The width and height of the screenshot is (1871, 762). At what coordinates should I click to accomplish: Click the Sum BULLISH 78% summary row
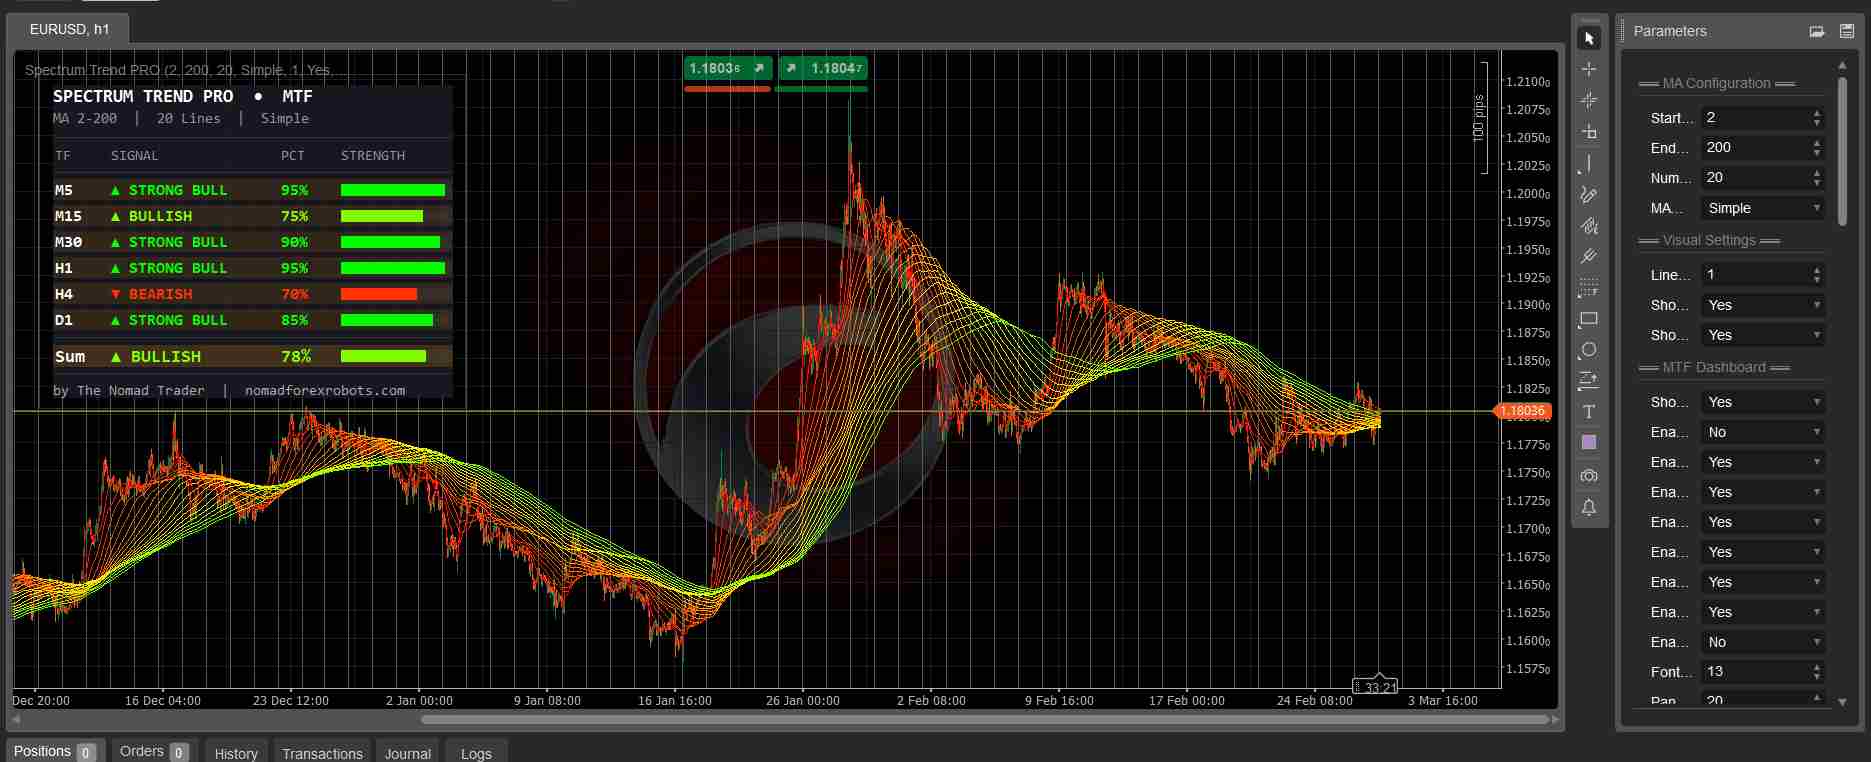[252, 356]
